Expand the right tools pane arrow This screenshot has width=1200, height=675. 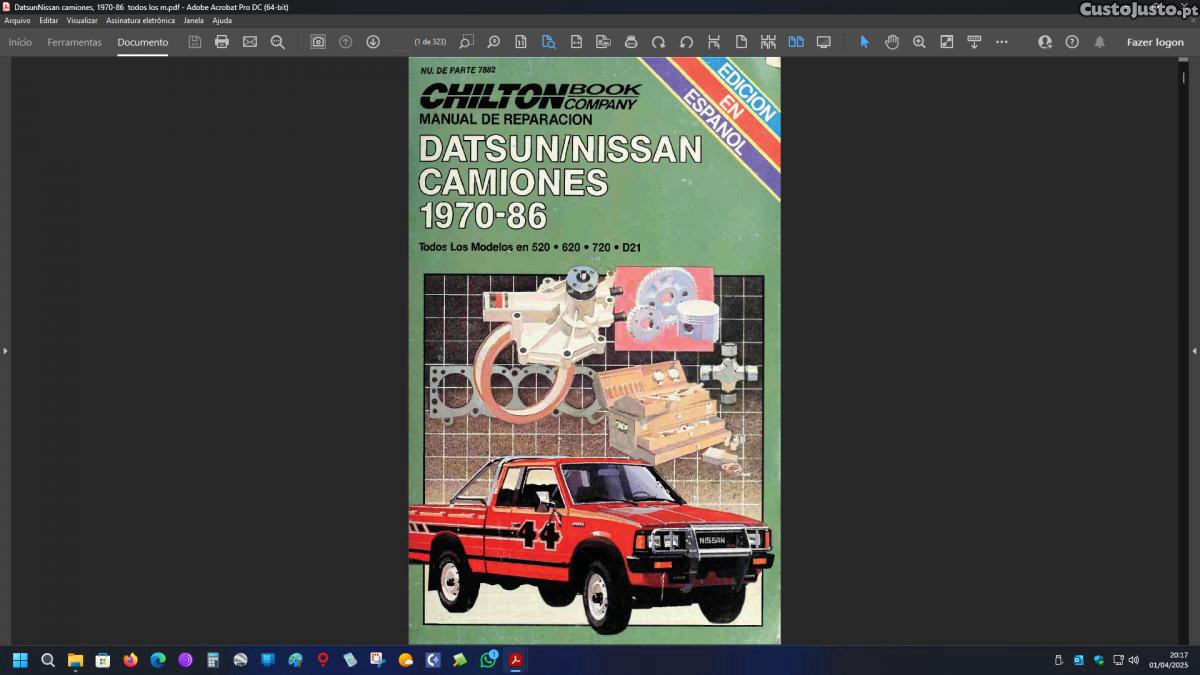pyautogui.click(x=1194, y=351)
